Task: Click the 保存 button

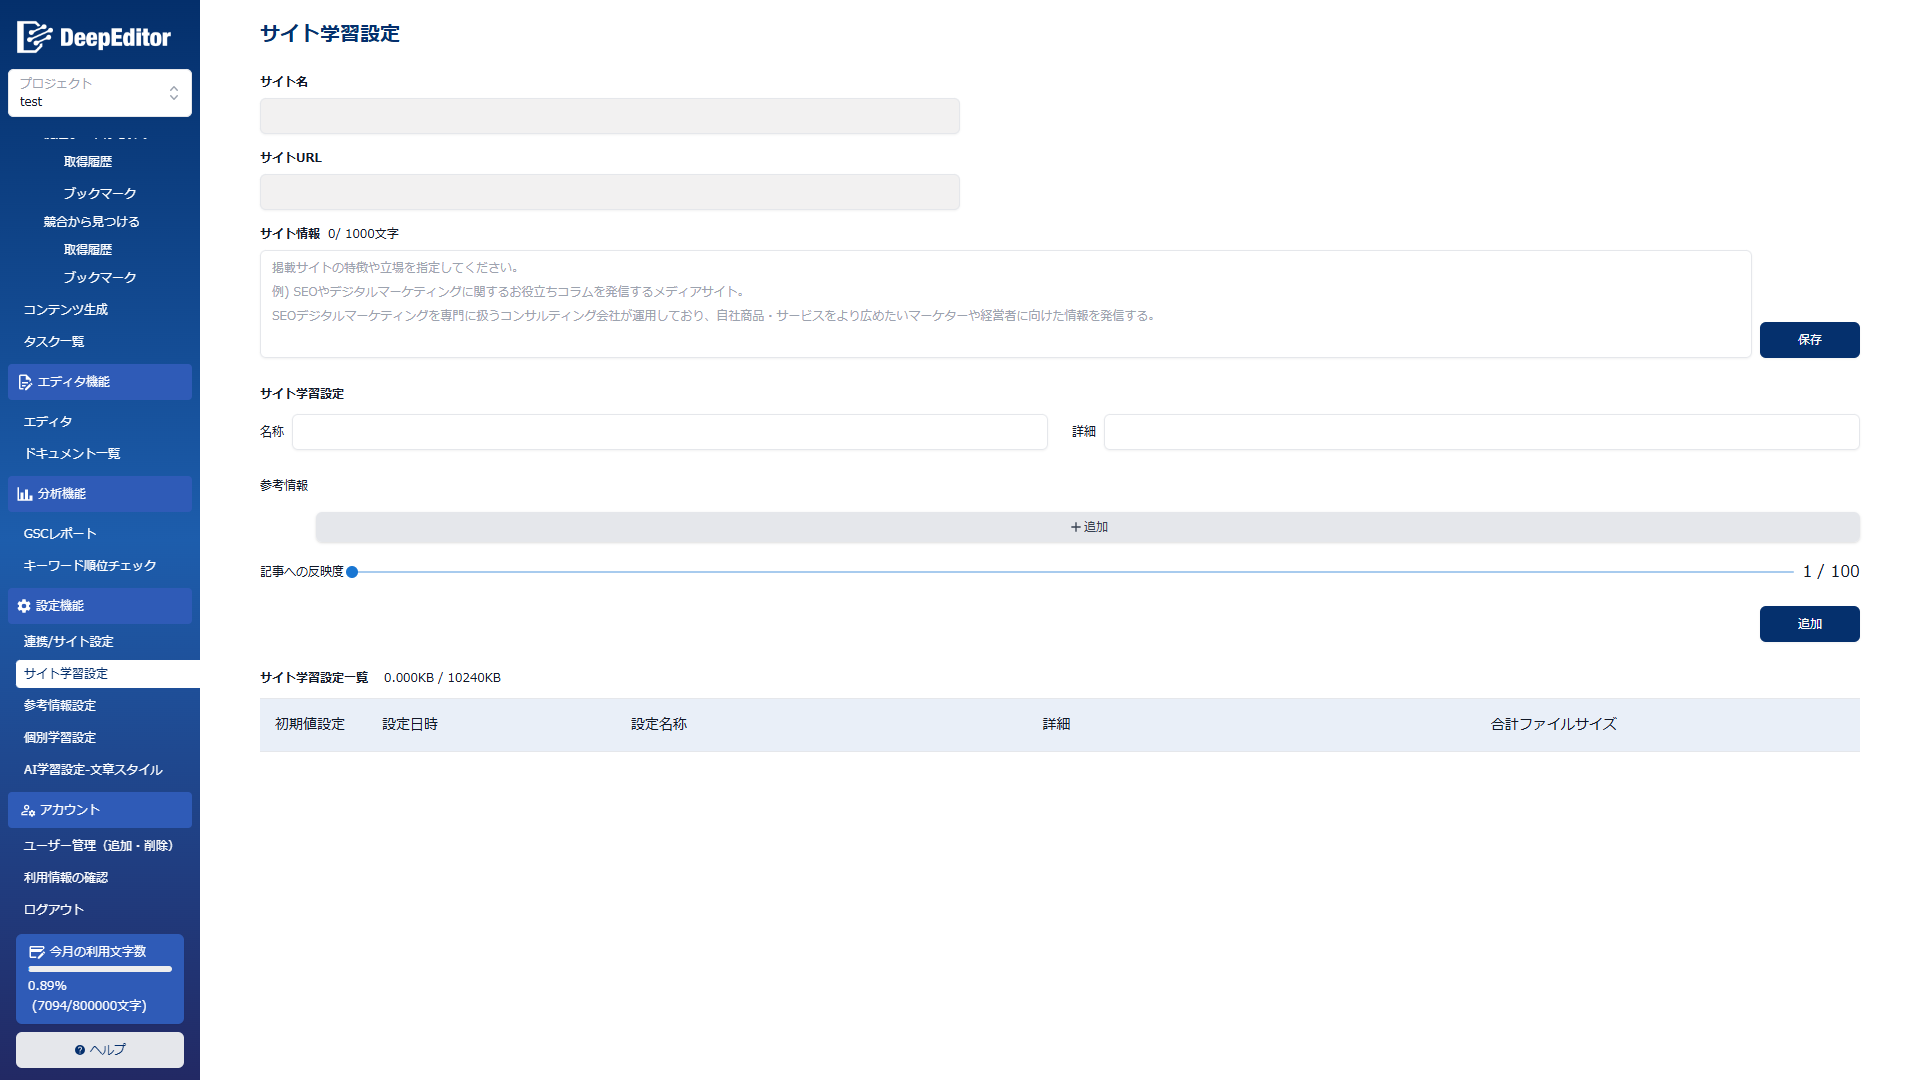Action: pyautogui.click(x=1809, y=340)
